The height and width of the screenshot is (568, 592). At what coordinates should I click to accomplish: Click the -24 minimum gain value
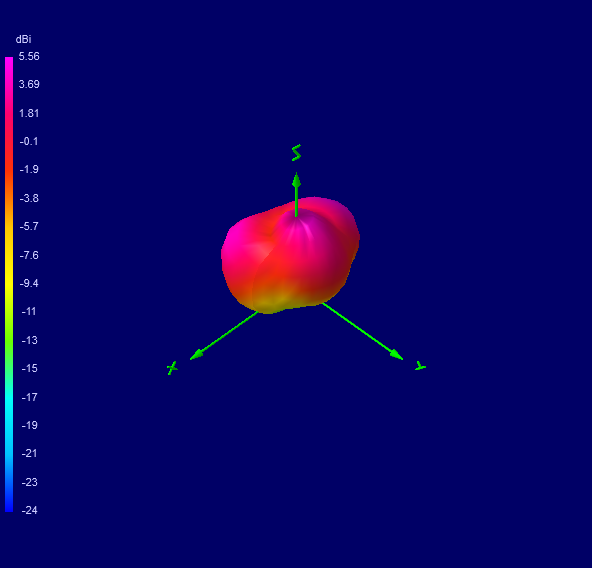(x=29, y=510)
